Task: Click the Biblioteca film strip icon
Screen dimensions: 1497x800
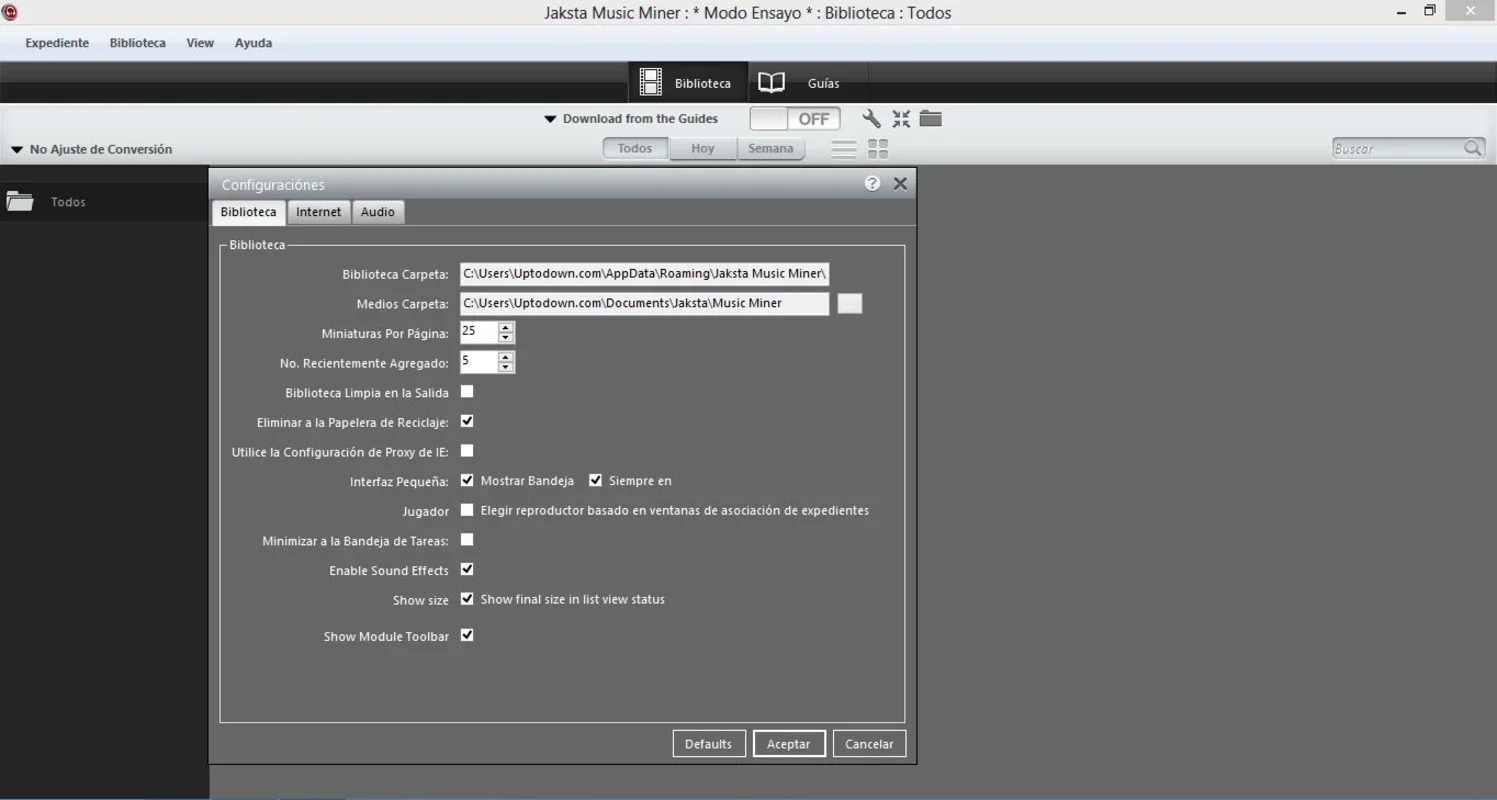Action: (x=651, y=82)
